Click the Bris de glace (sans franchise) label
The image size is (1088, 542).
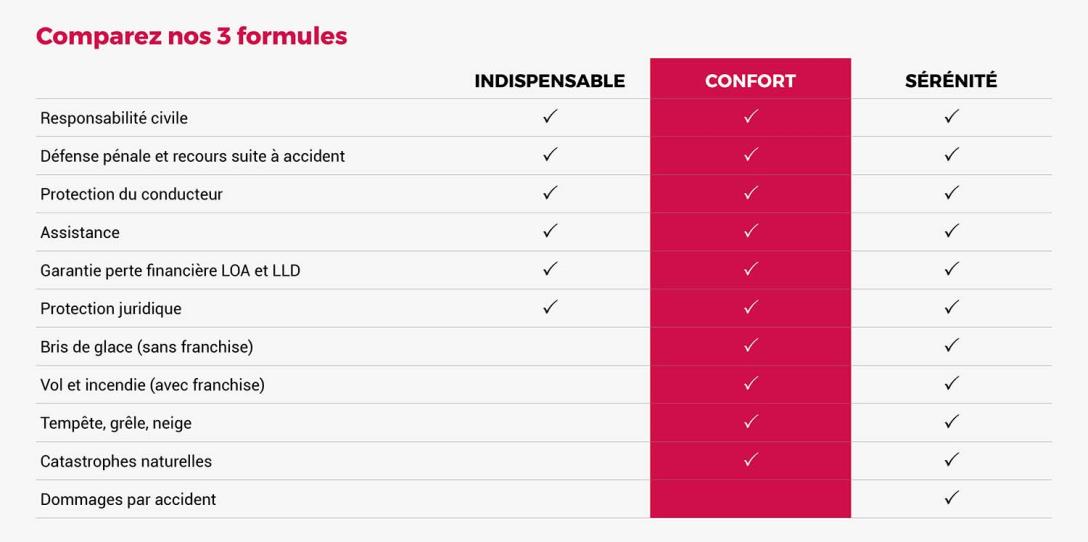[146, 347]
